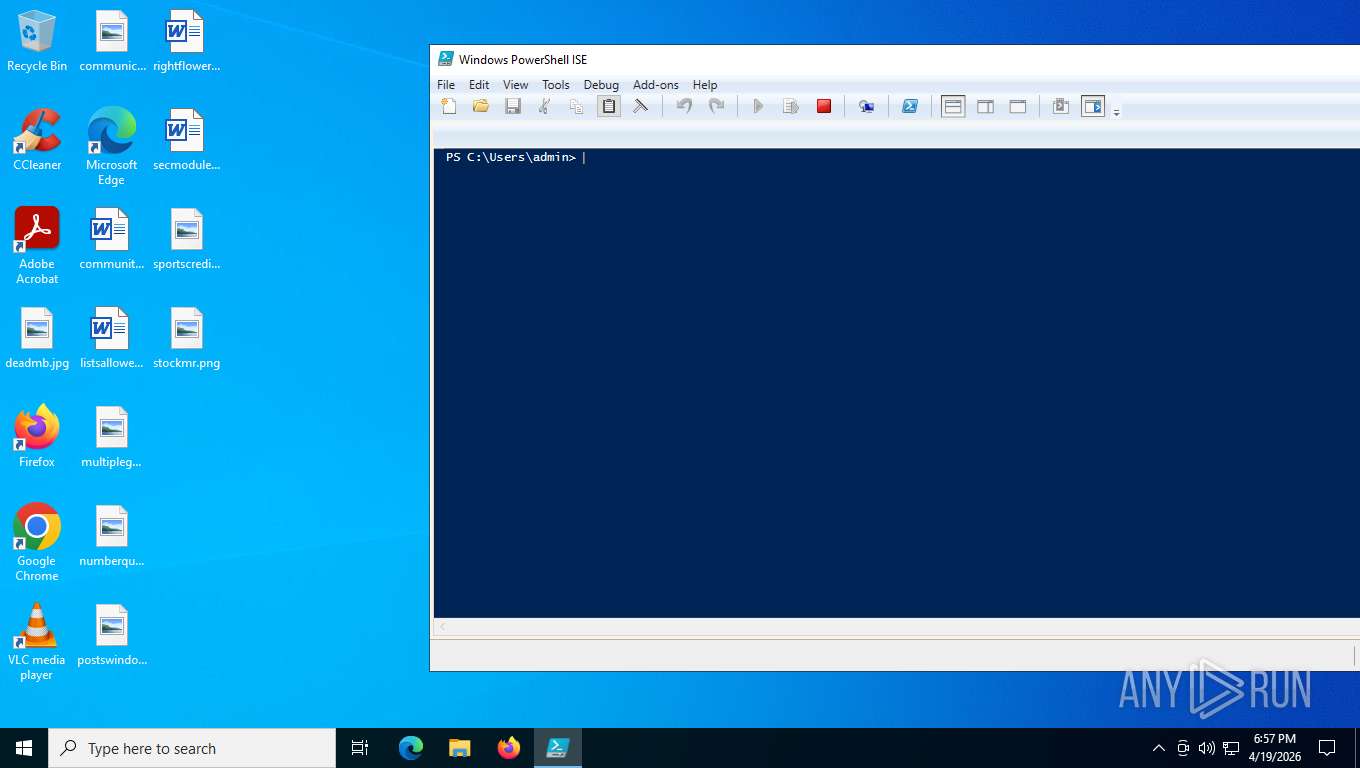1360x768 pixels.
Task: Select the communit Word document
Action: (111, 240)
